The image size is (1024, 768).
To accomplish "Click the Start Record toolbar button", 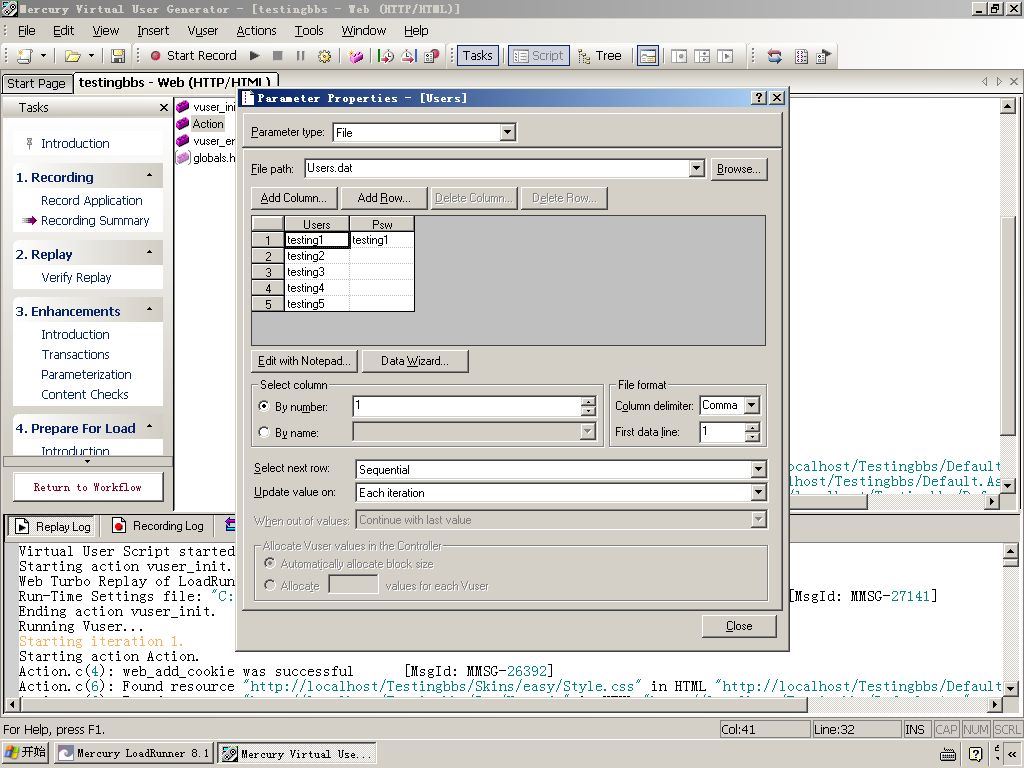I will coord(193,56).
